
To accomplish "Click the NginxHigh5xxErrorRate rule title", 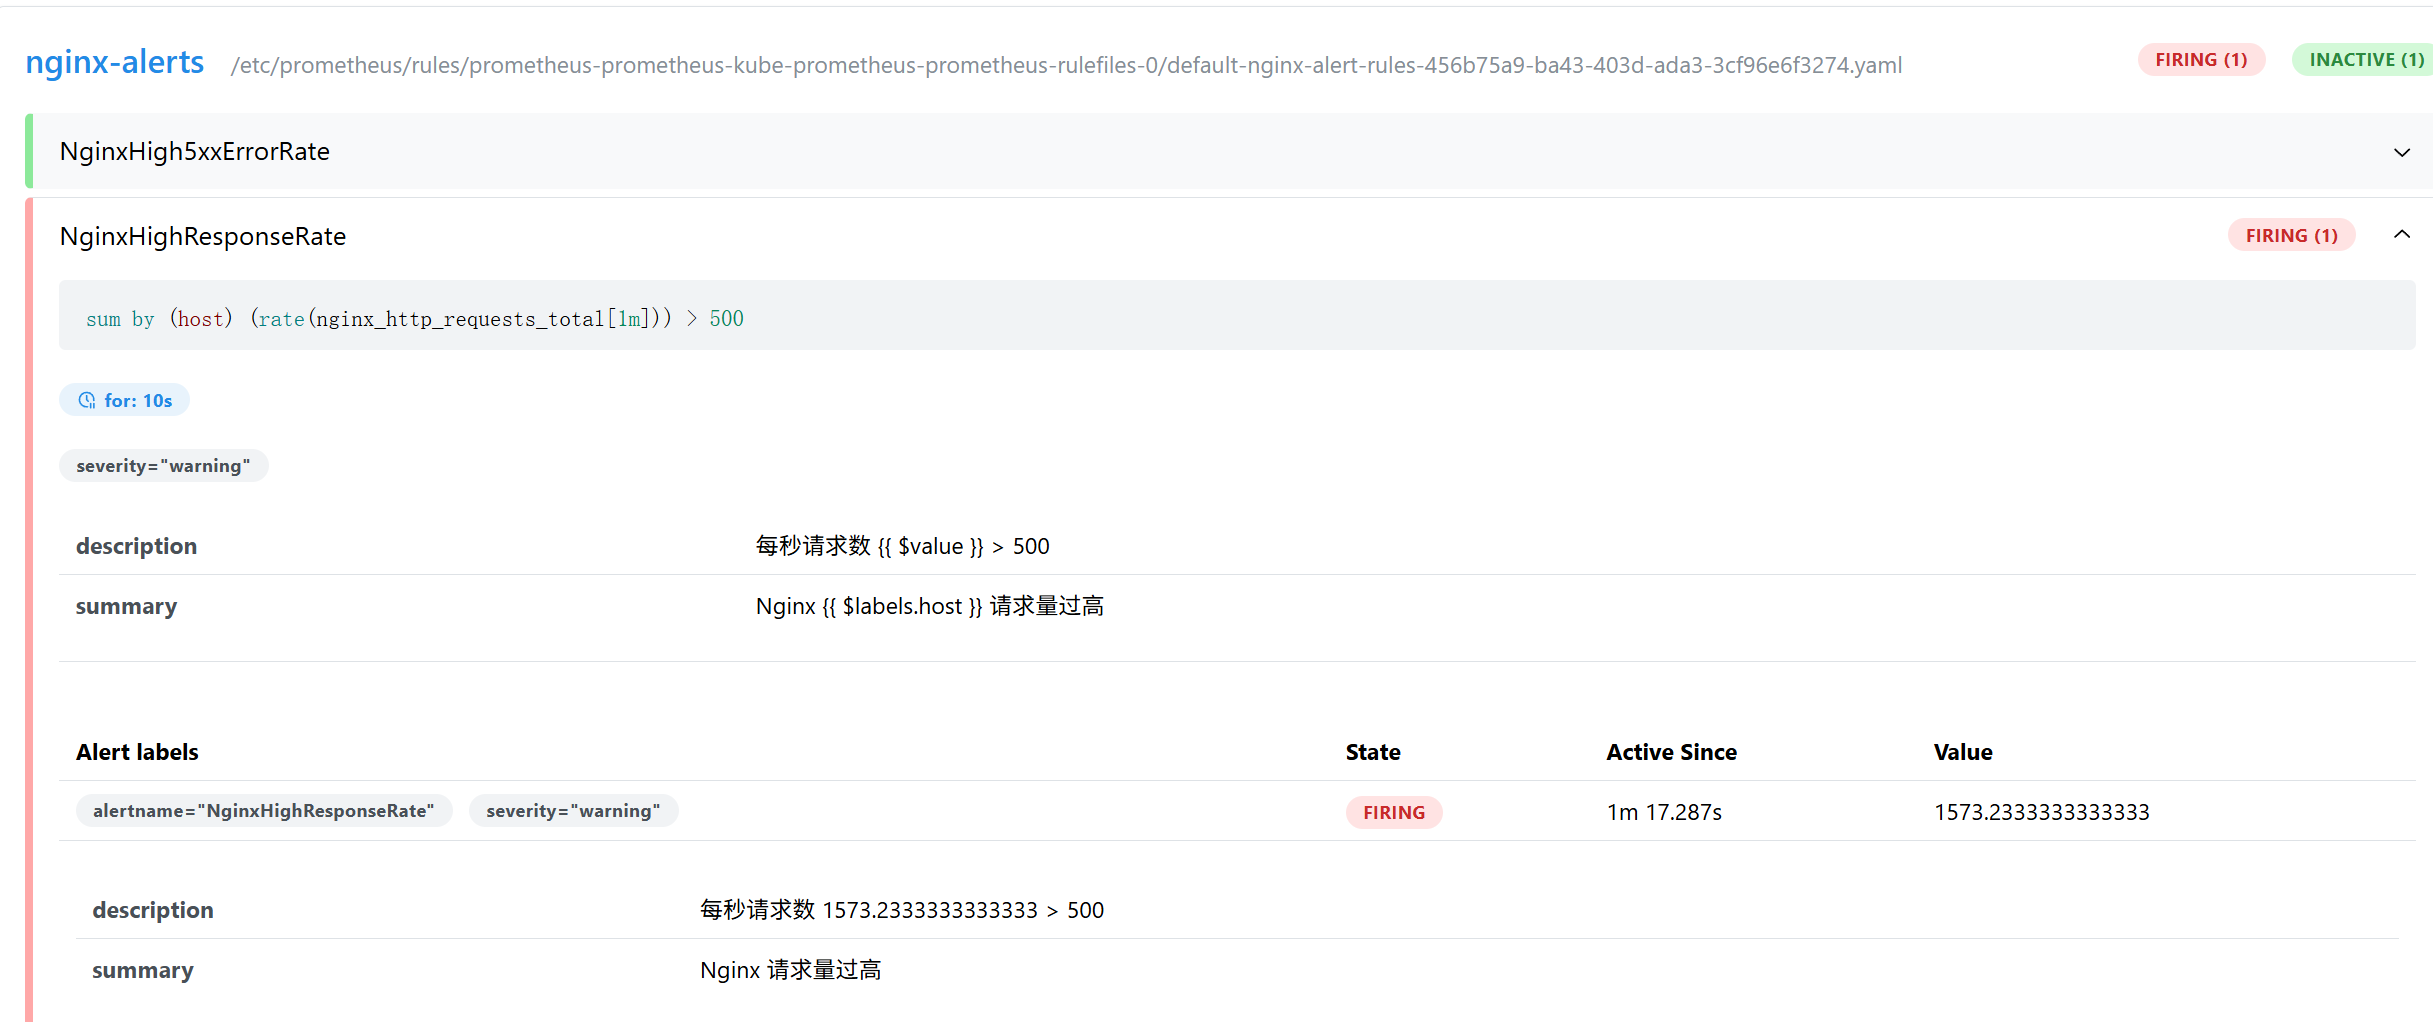I will (x=195, y=152).
